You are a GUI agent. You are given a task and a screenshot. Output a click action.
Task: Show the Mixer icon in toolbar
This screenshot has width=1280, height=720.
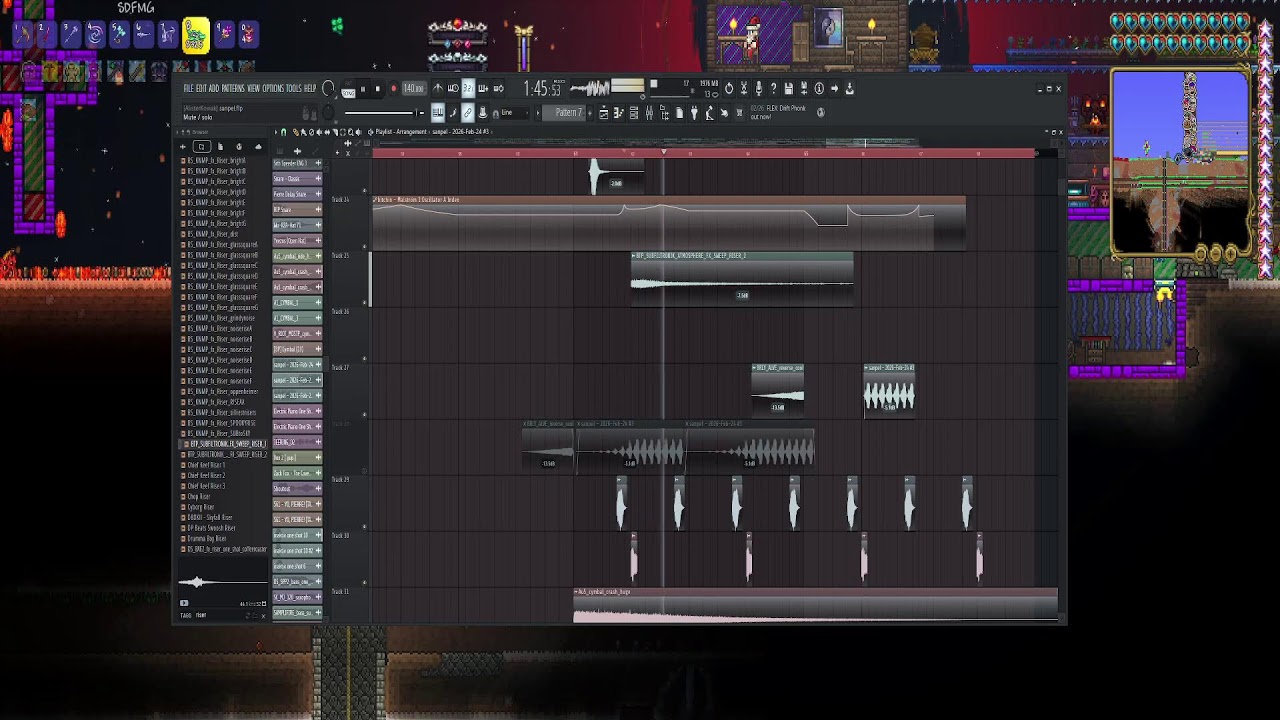649,113
